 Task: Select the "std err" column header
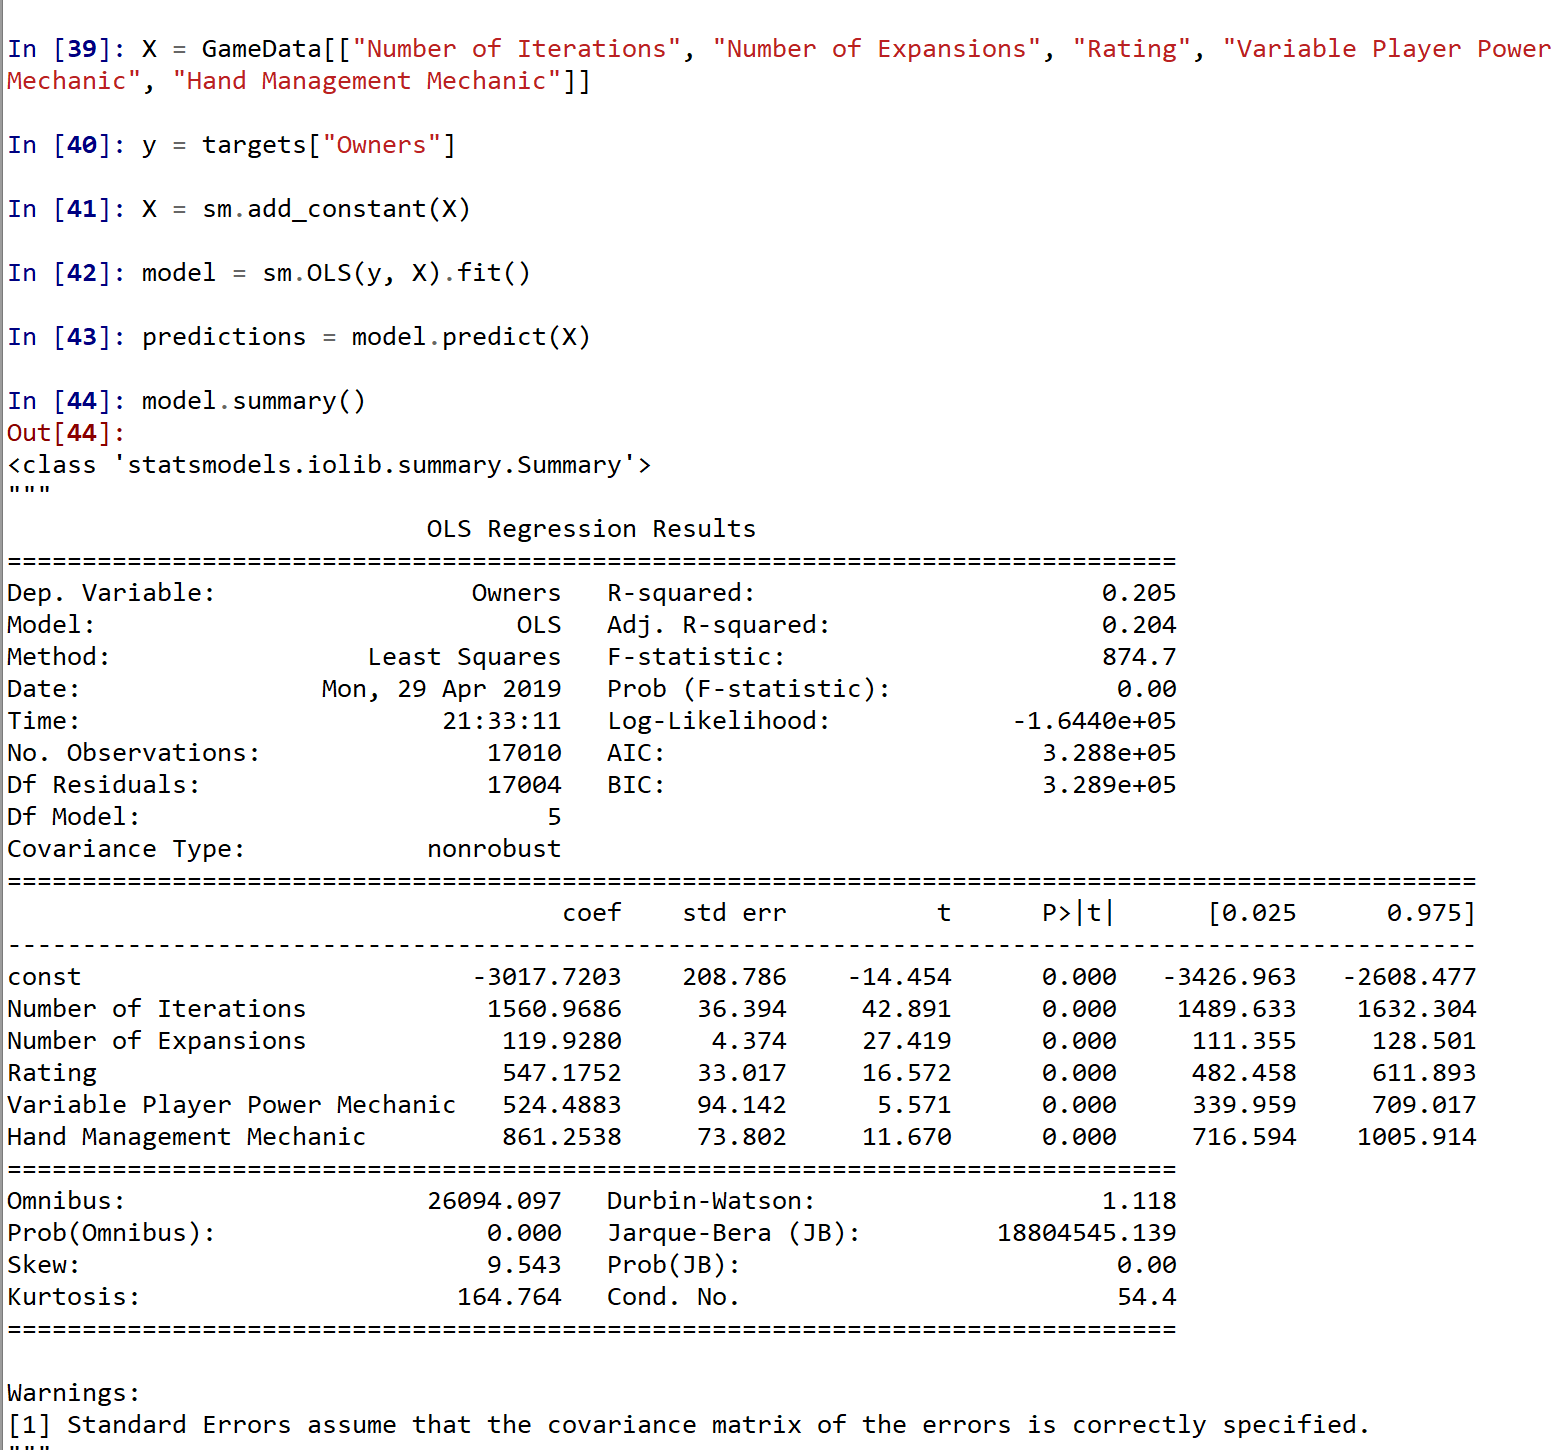(x=734, y=913)
